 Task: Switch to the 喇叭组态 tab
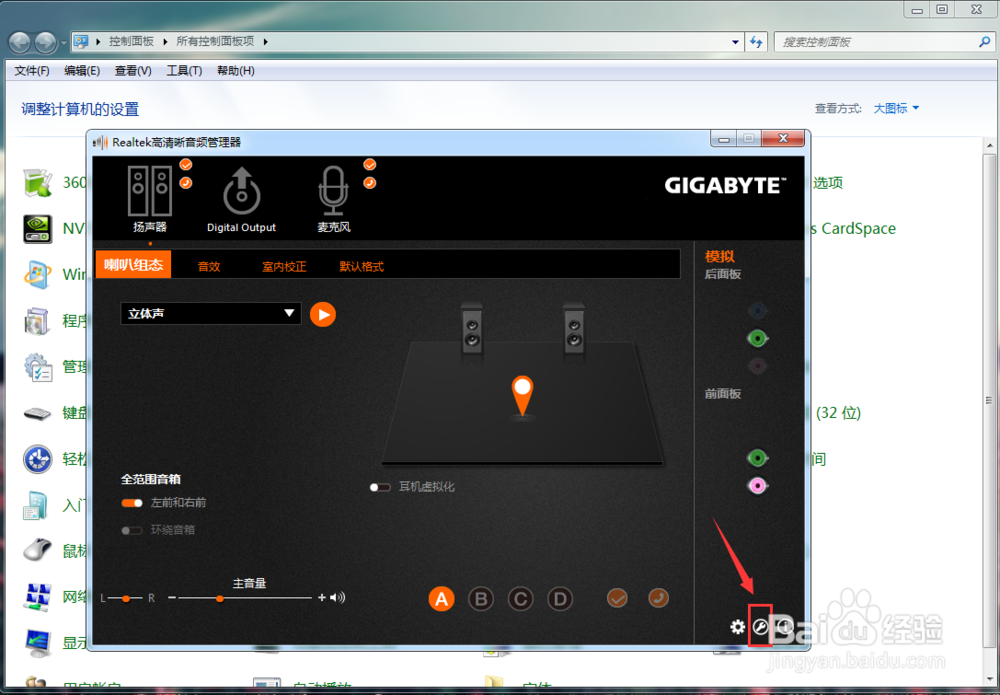coord(133,265)
